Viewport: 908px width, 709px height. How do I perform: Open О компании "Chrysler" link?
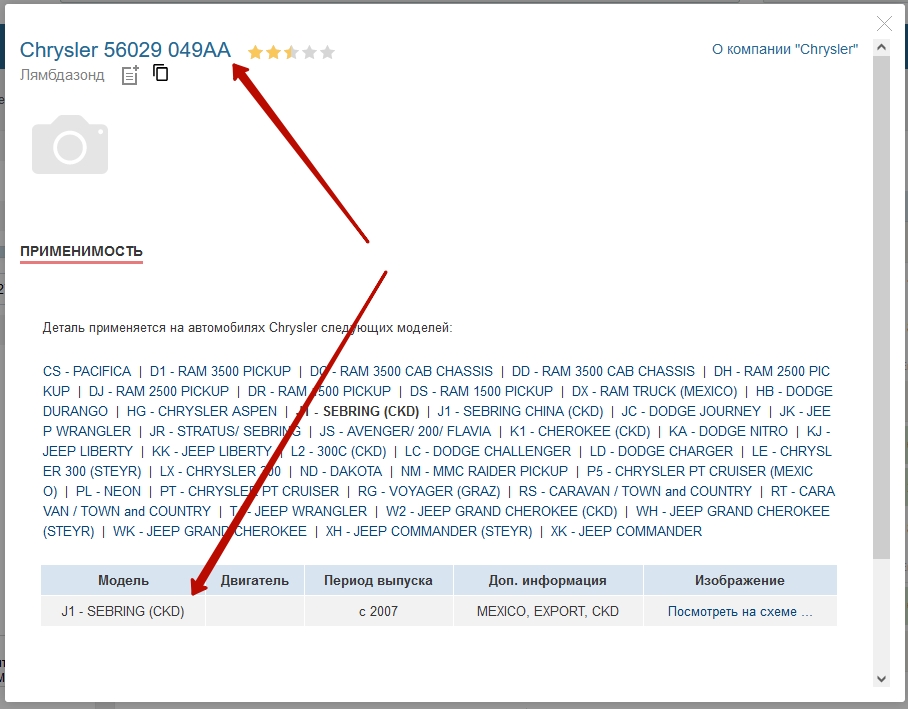(x=785, y=49)
